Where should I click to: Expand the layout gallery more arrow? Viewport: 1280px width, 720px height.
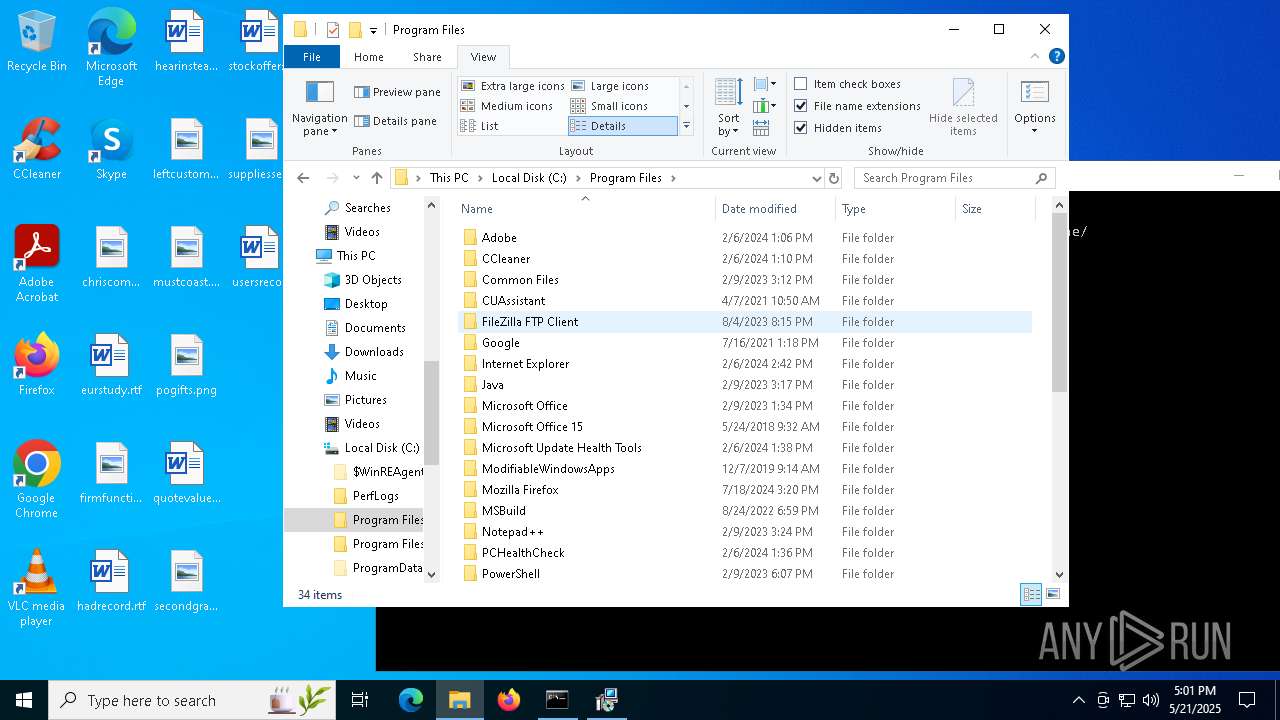click(686, 126)
